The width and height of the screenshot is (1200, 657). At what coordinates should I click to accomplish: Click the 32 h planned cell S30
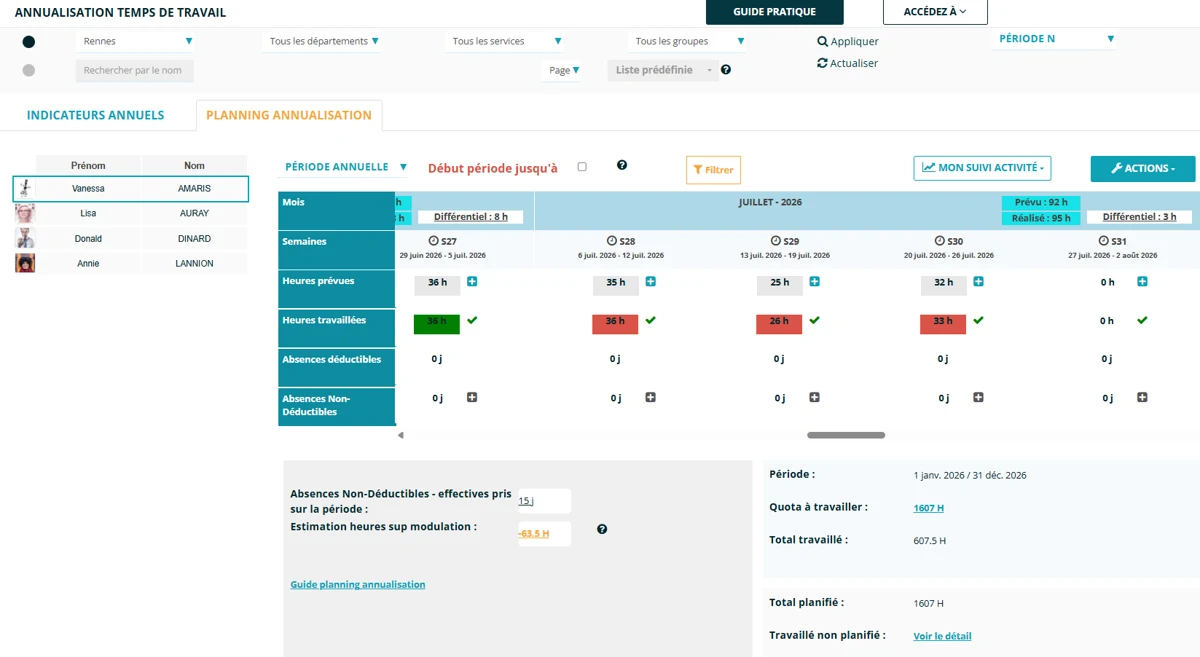pyautogui.click(x=944, y=284)
